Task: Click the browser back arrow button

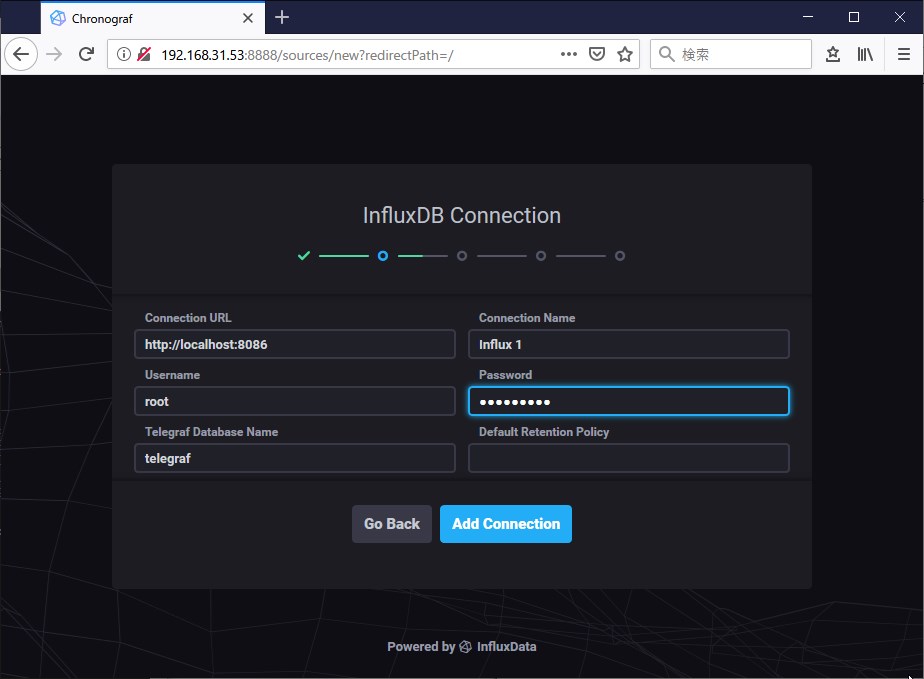Action: [21, 54]
